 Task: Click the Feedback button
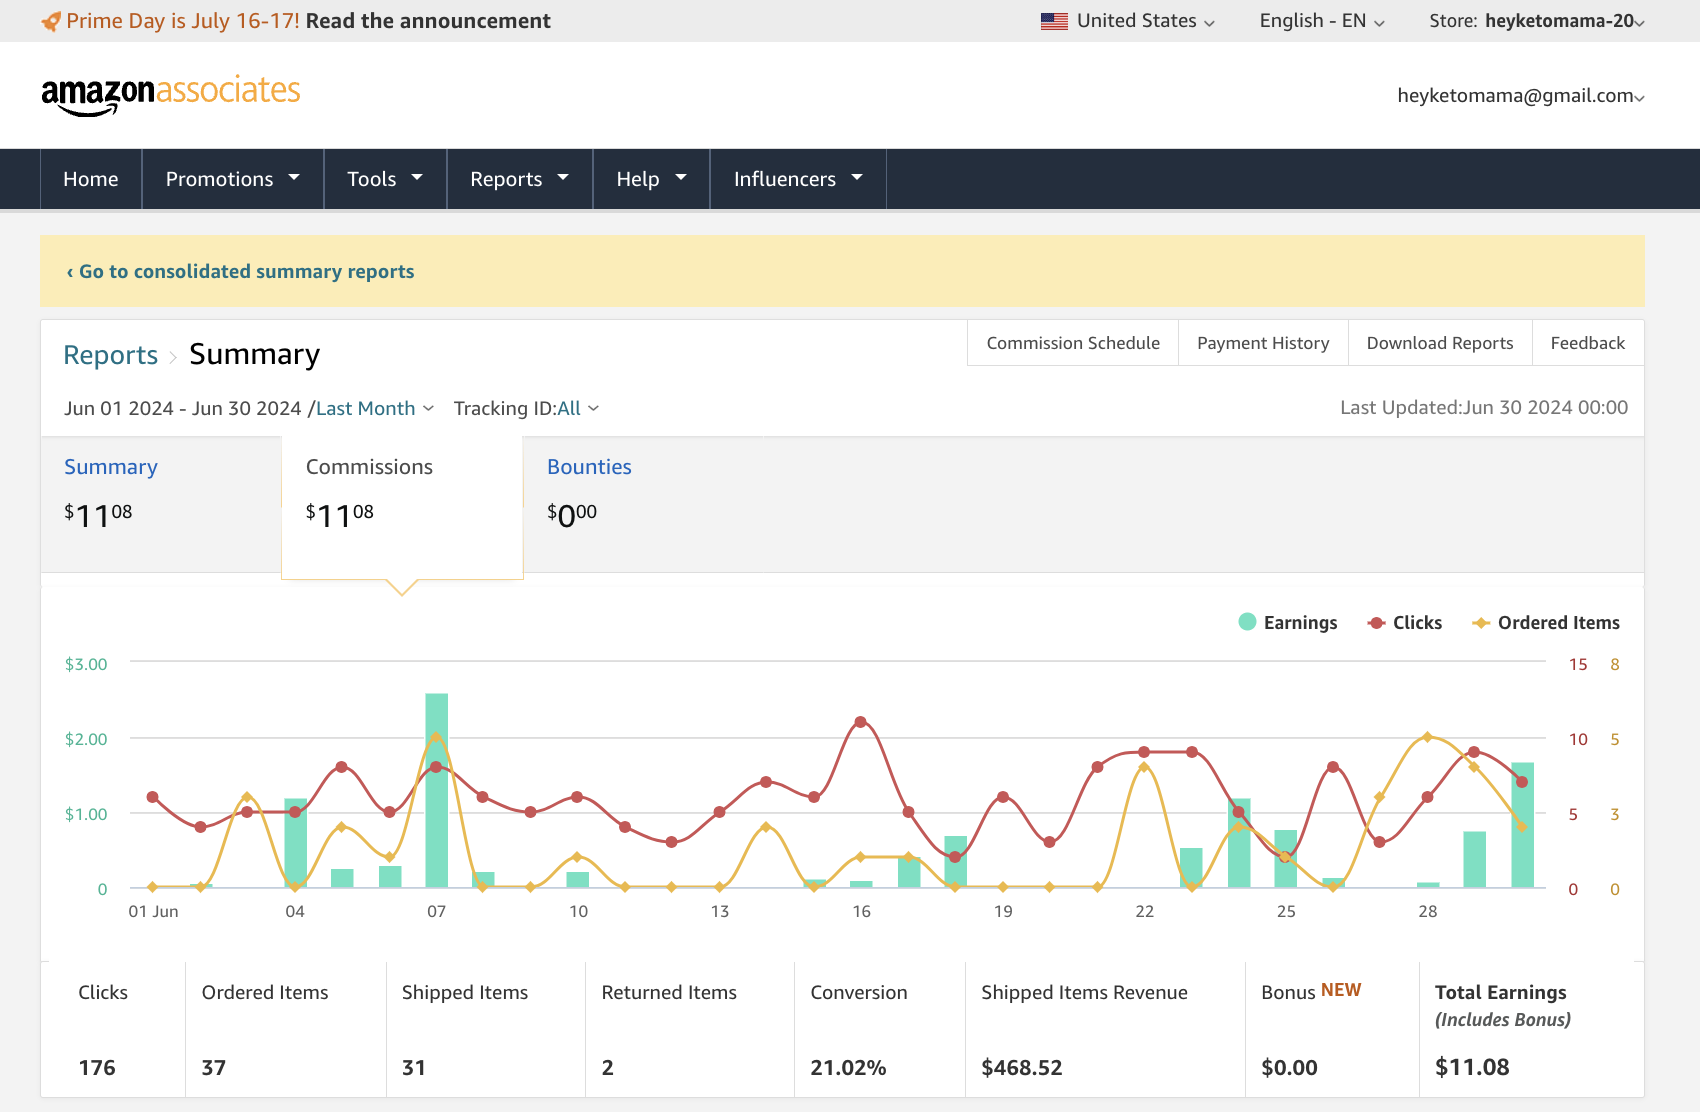point(1588,343)
